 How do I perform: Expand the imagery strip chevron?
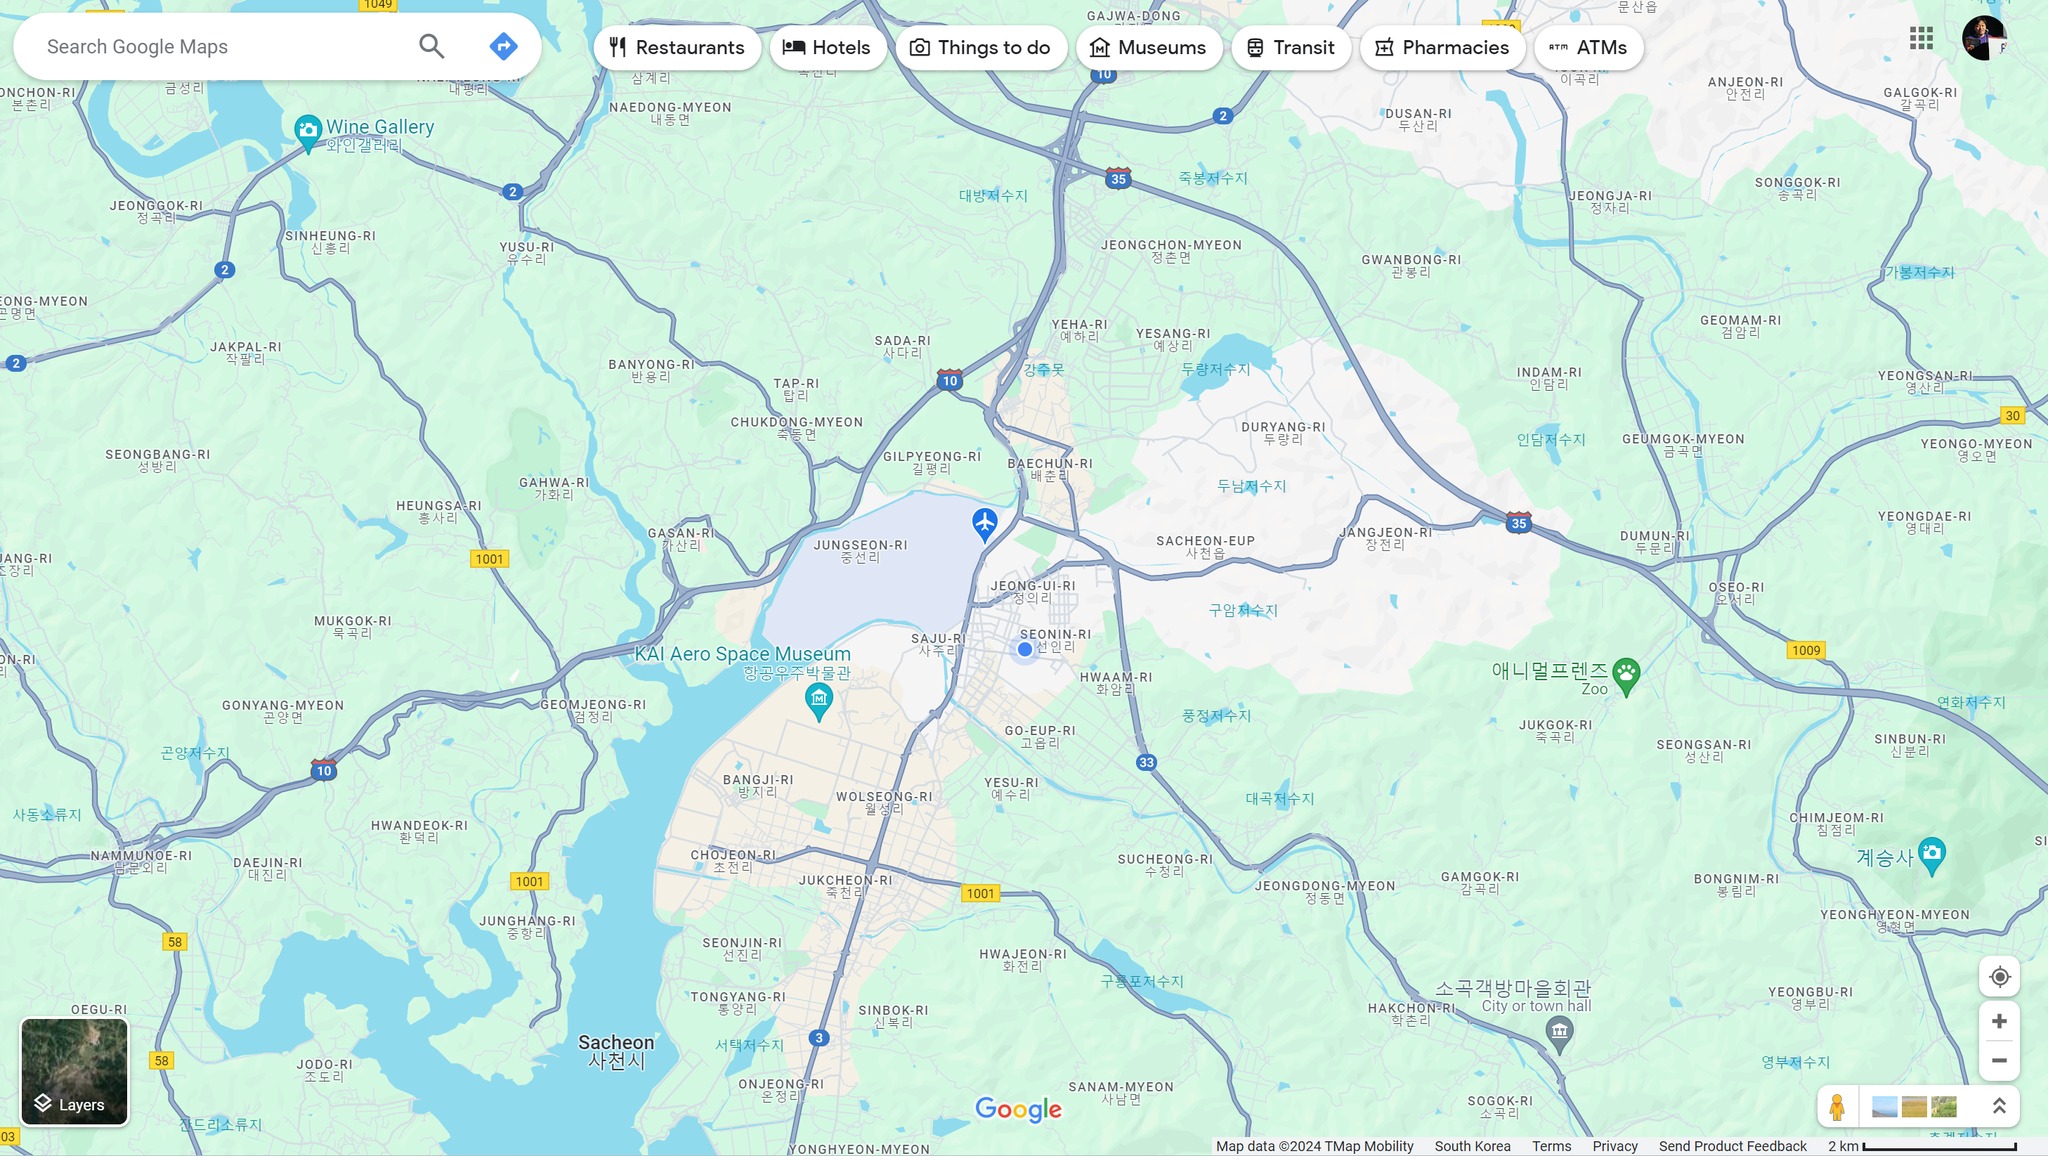[1999, 1106]
